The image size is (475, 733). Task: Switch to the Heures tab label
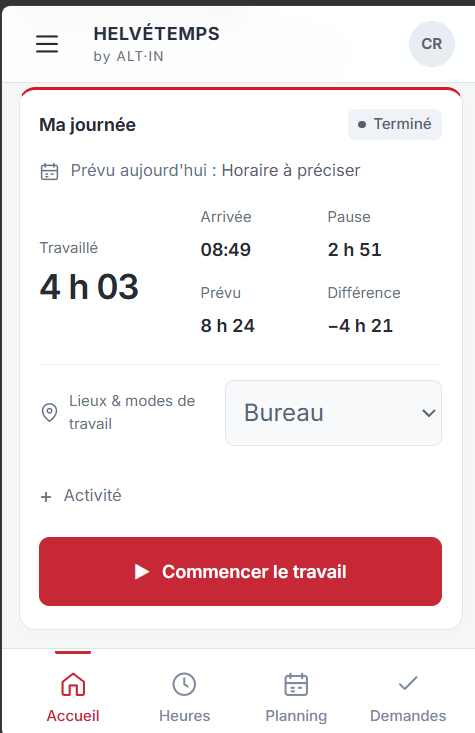185,716
